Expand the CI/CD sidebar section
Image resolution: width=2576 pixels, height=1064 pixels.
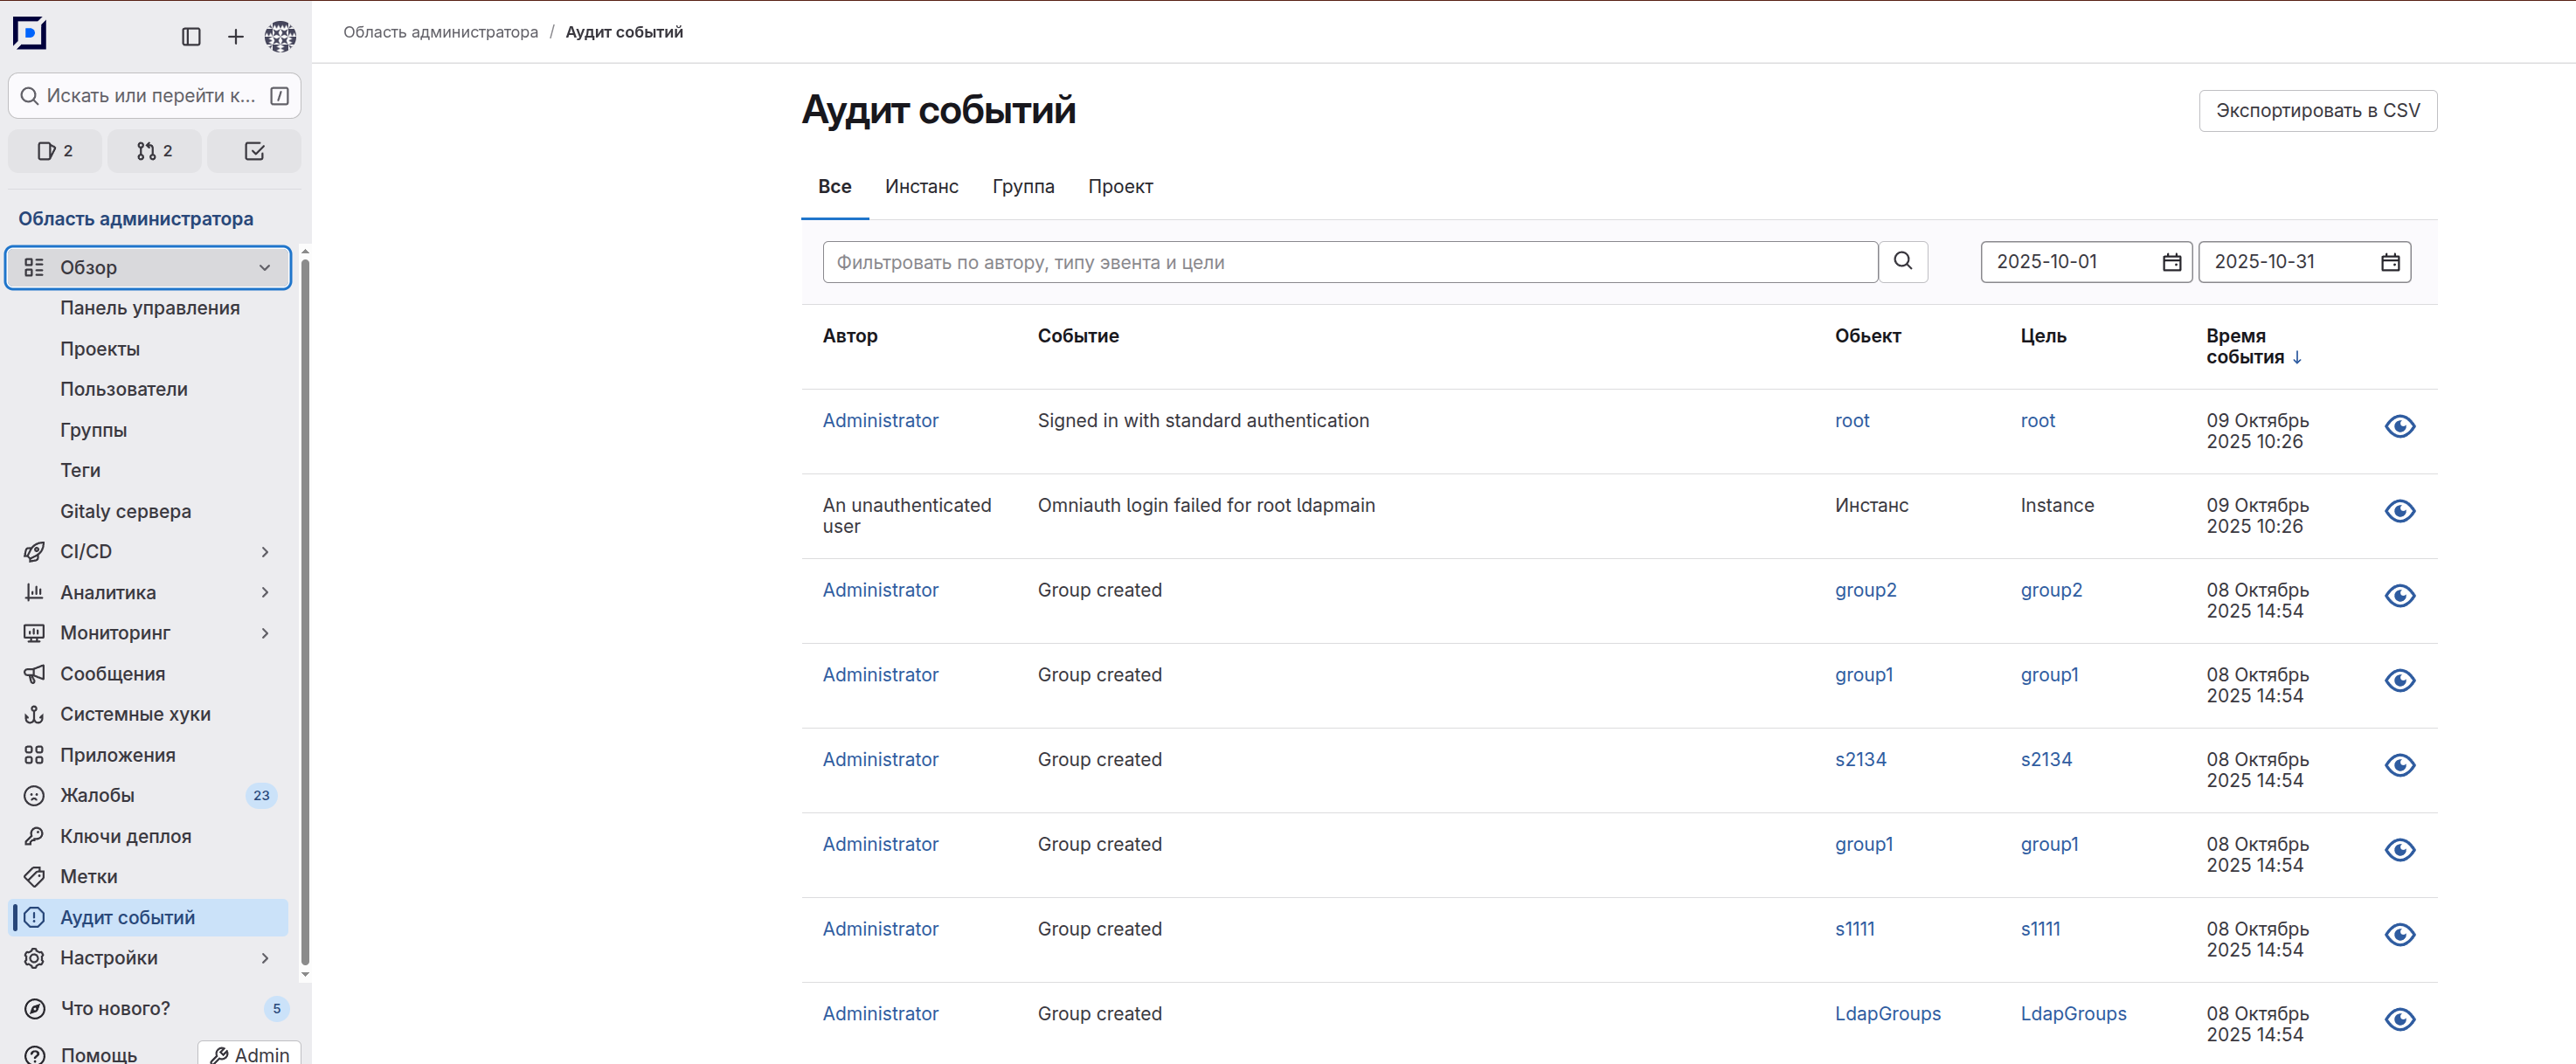[265, 552]
